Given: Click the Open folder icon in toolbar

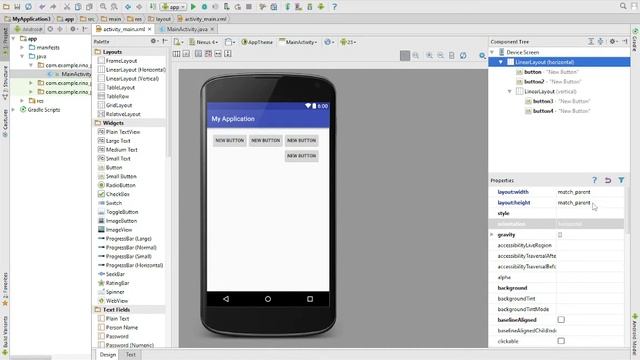Looking at the screenshot, I should [x=6, y=7].
